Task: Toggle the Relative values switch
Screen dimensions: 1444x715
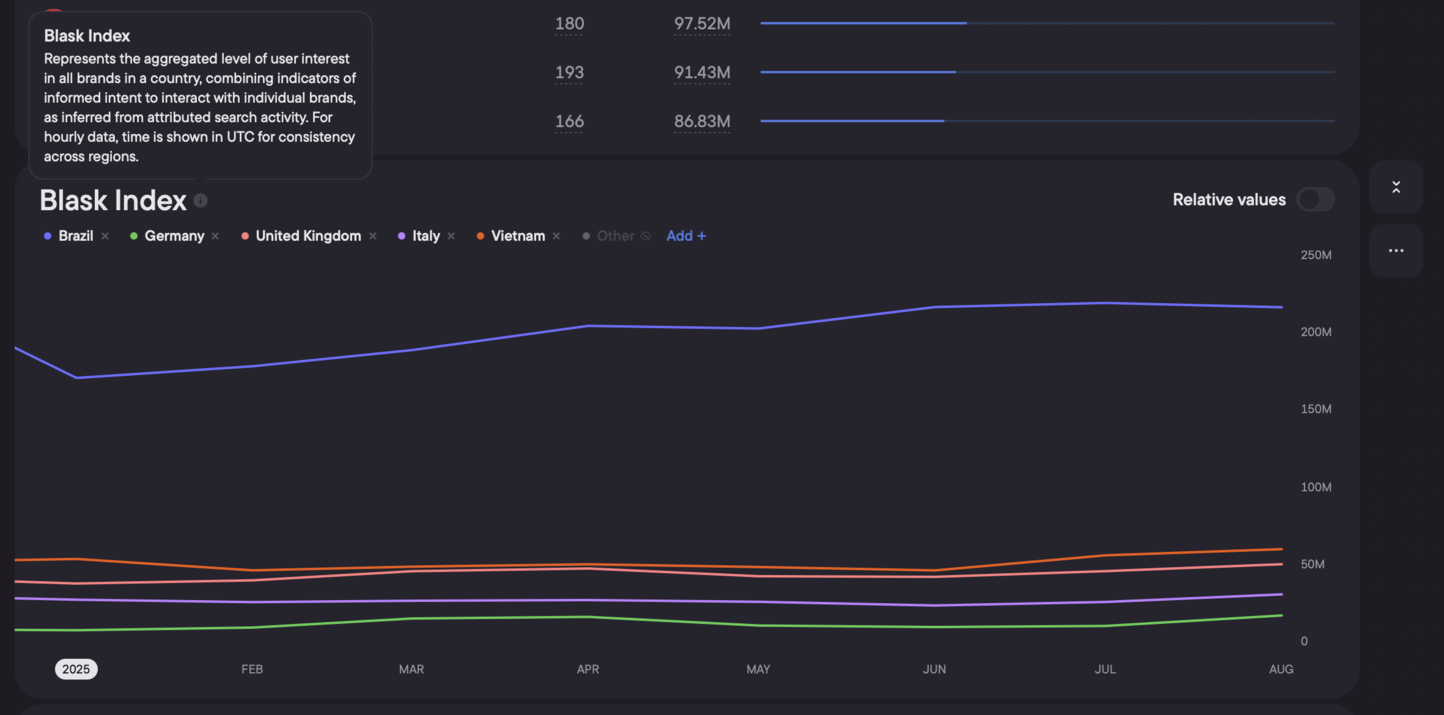Action: point(1315,199)
